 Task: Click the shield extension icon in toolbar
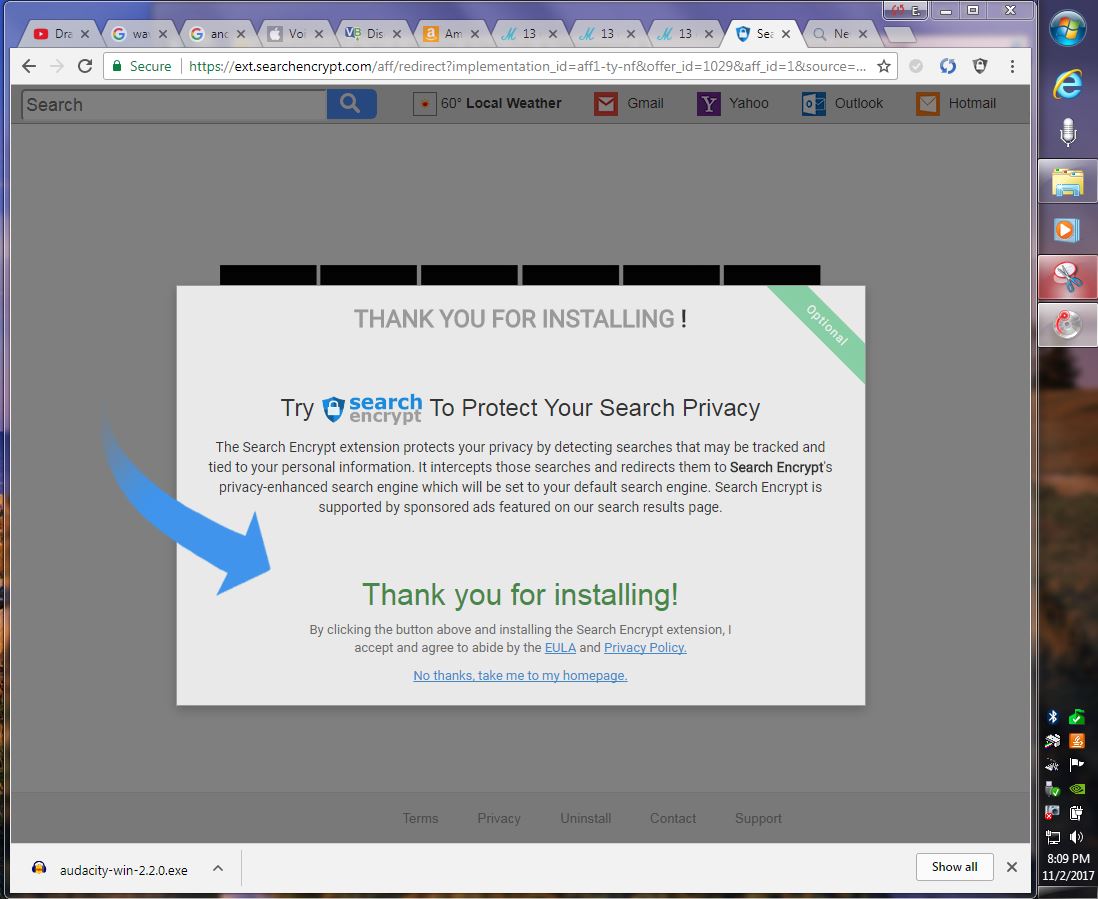(x=980, y=66)
